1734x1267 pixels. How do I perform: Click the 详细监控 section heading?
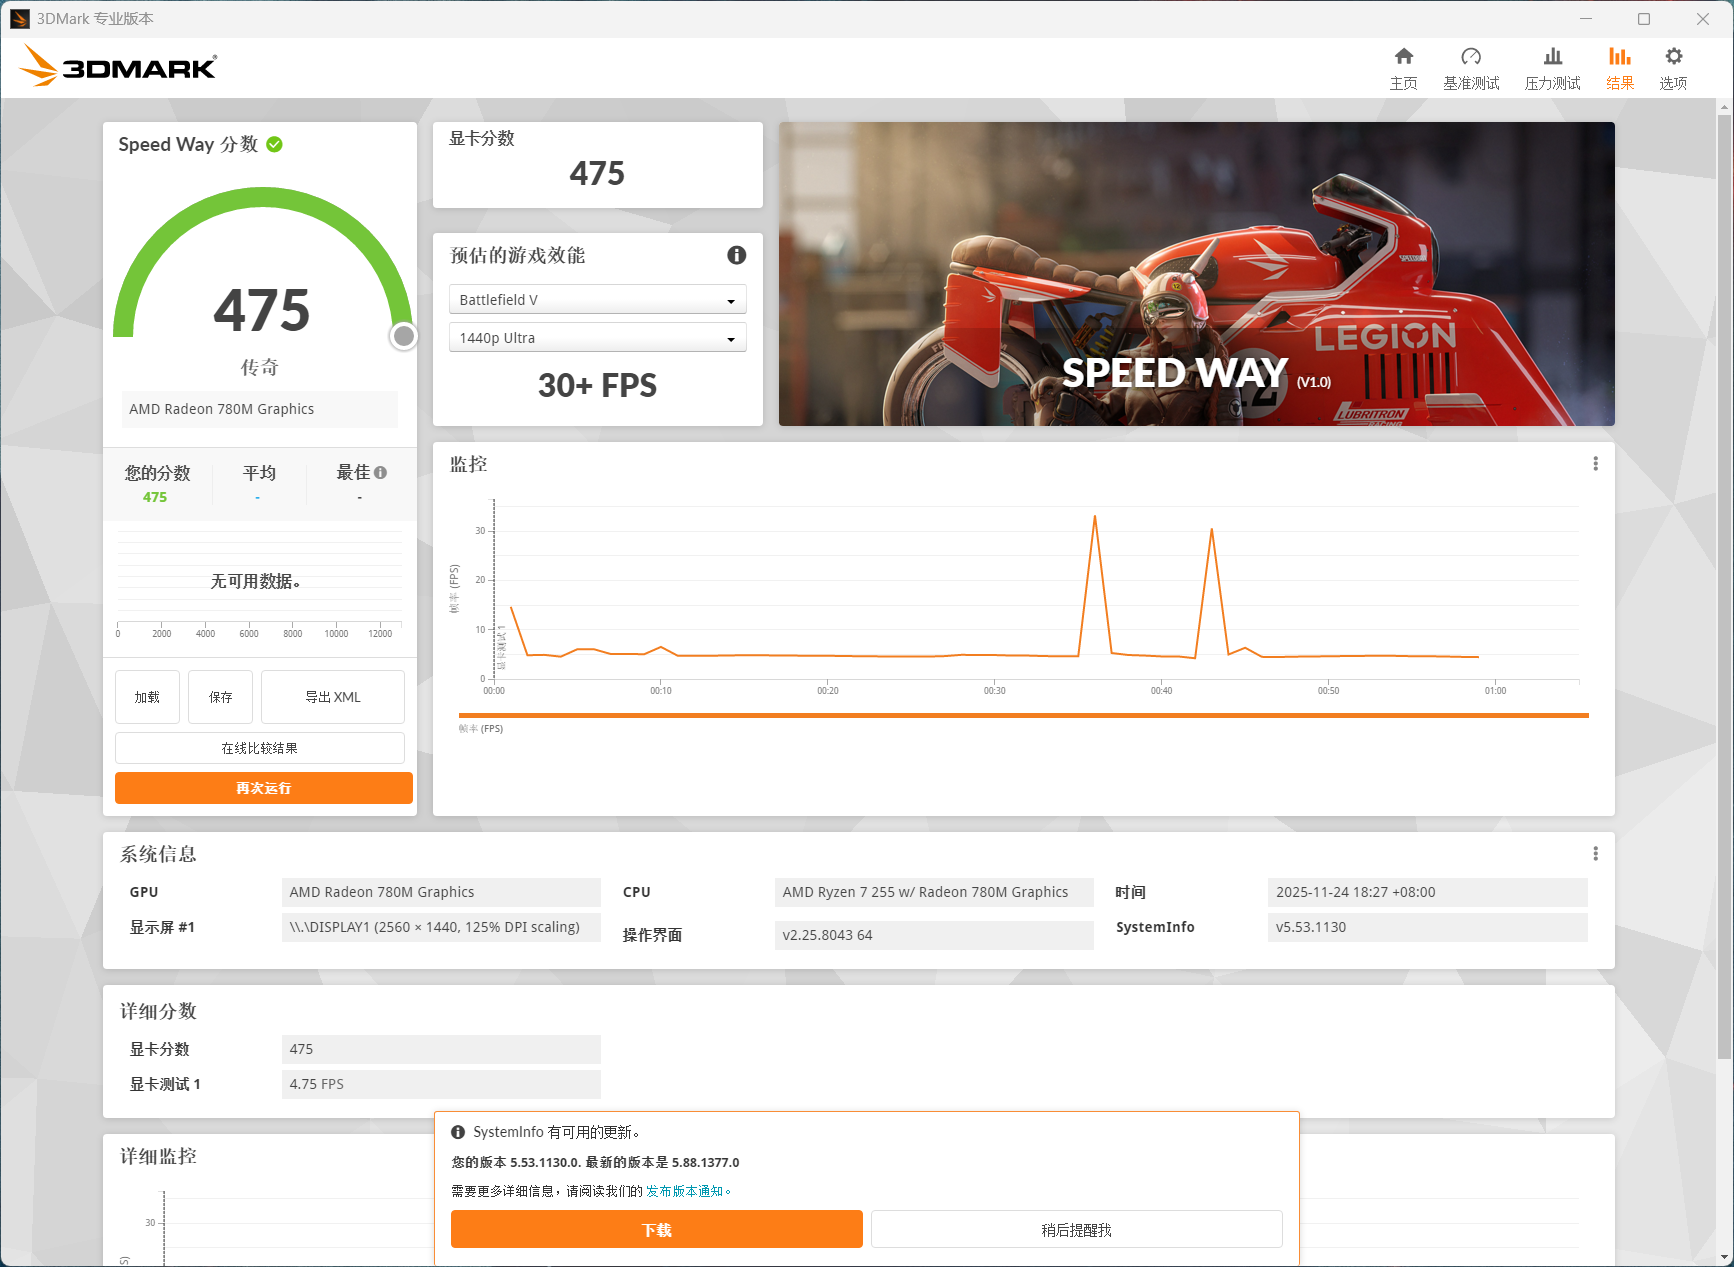point(159,1156)
